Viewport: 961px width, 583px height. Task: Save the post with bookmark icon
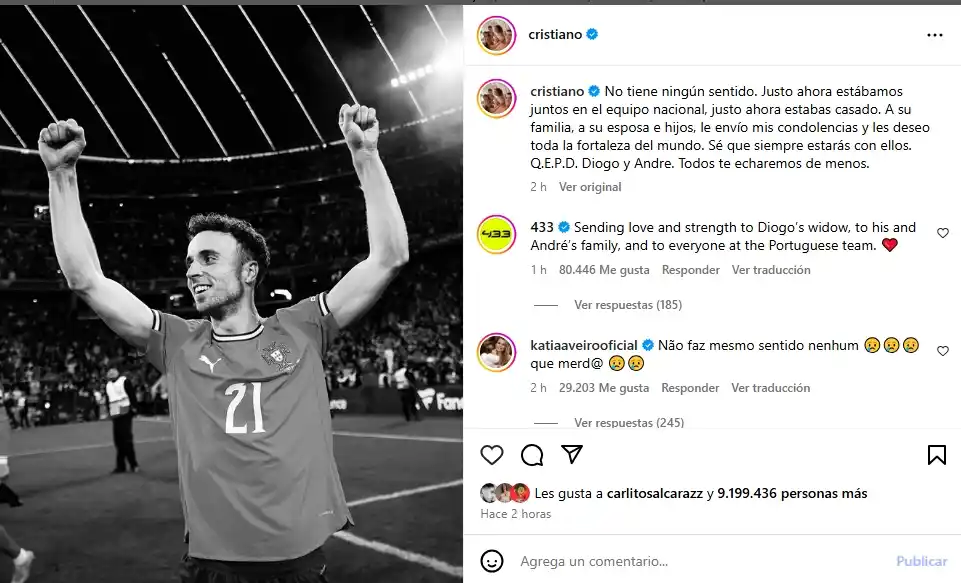[x=936, y=455]
